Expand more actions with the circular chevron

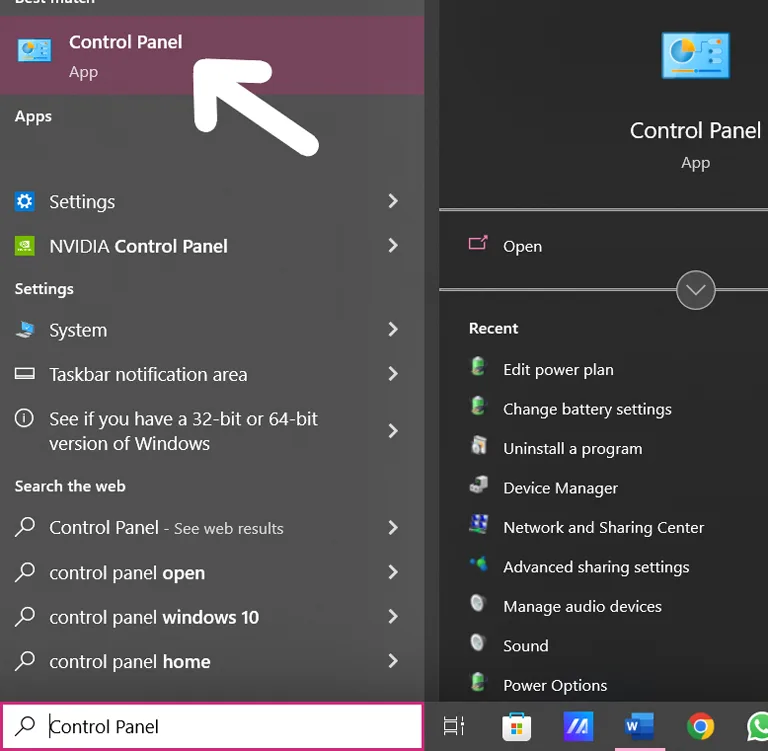point(696,290)
